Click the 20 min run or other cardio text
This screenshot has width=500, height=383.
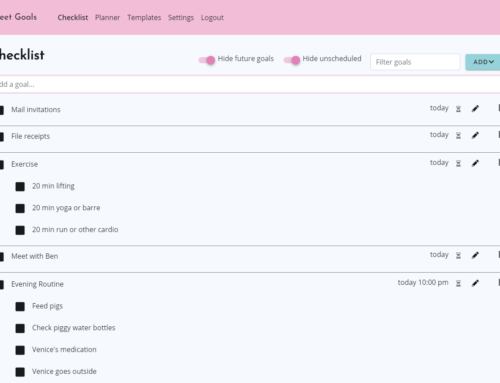[75, 230]
